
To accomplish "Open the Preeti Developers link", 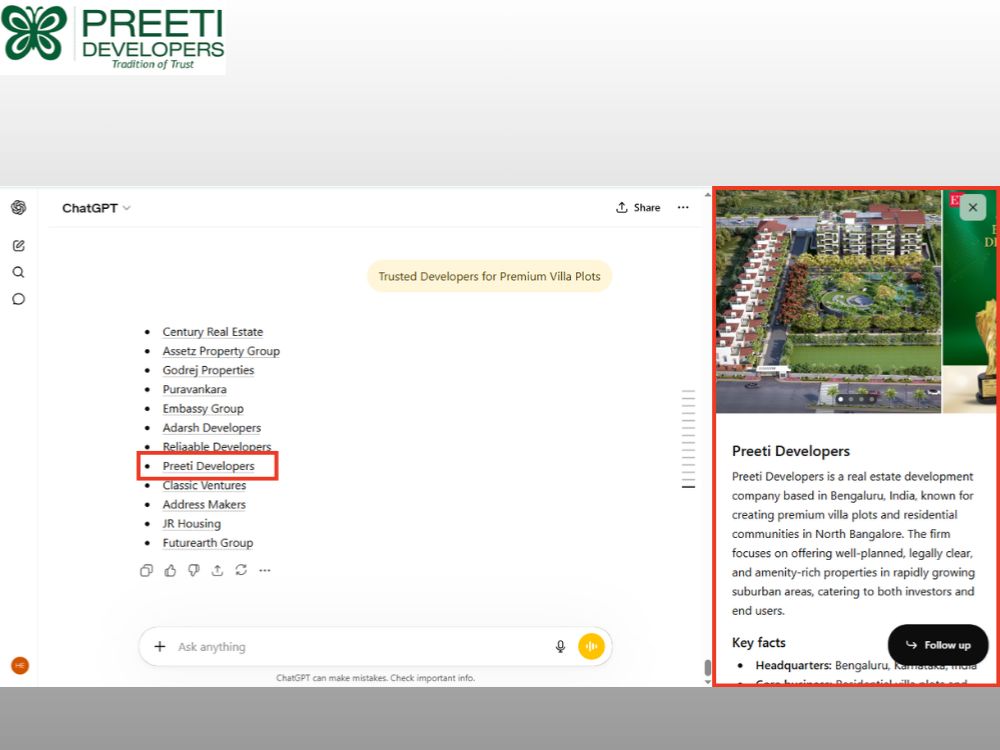I will [208, 466].
